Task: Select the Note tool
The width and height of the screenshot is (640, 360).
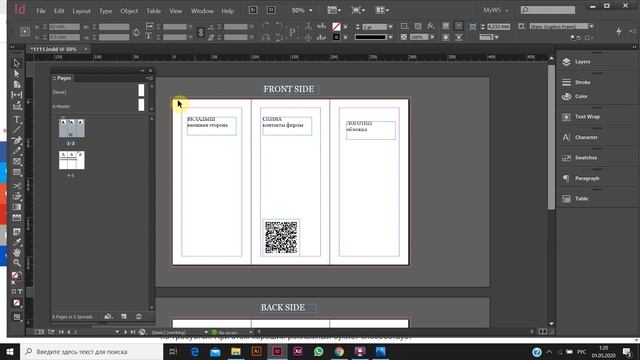Action: [x=16, y=232]
